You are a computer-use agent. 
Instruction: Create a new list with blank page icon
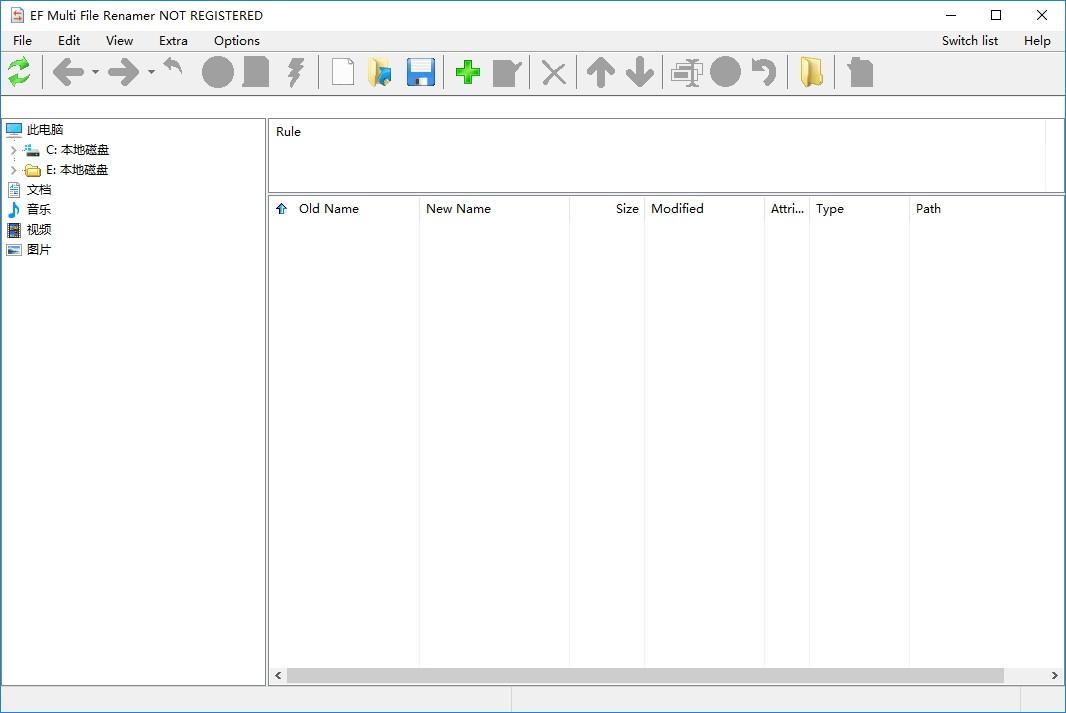tap(343, 72)
